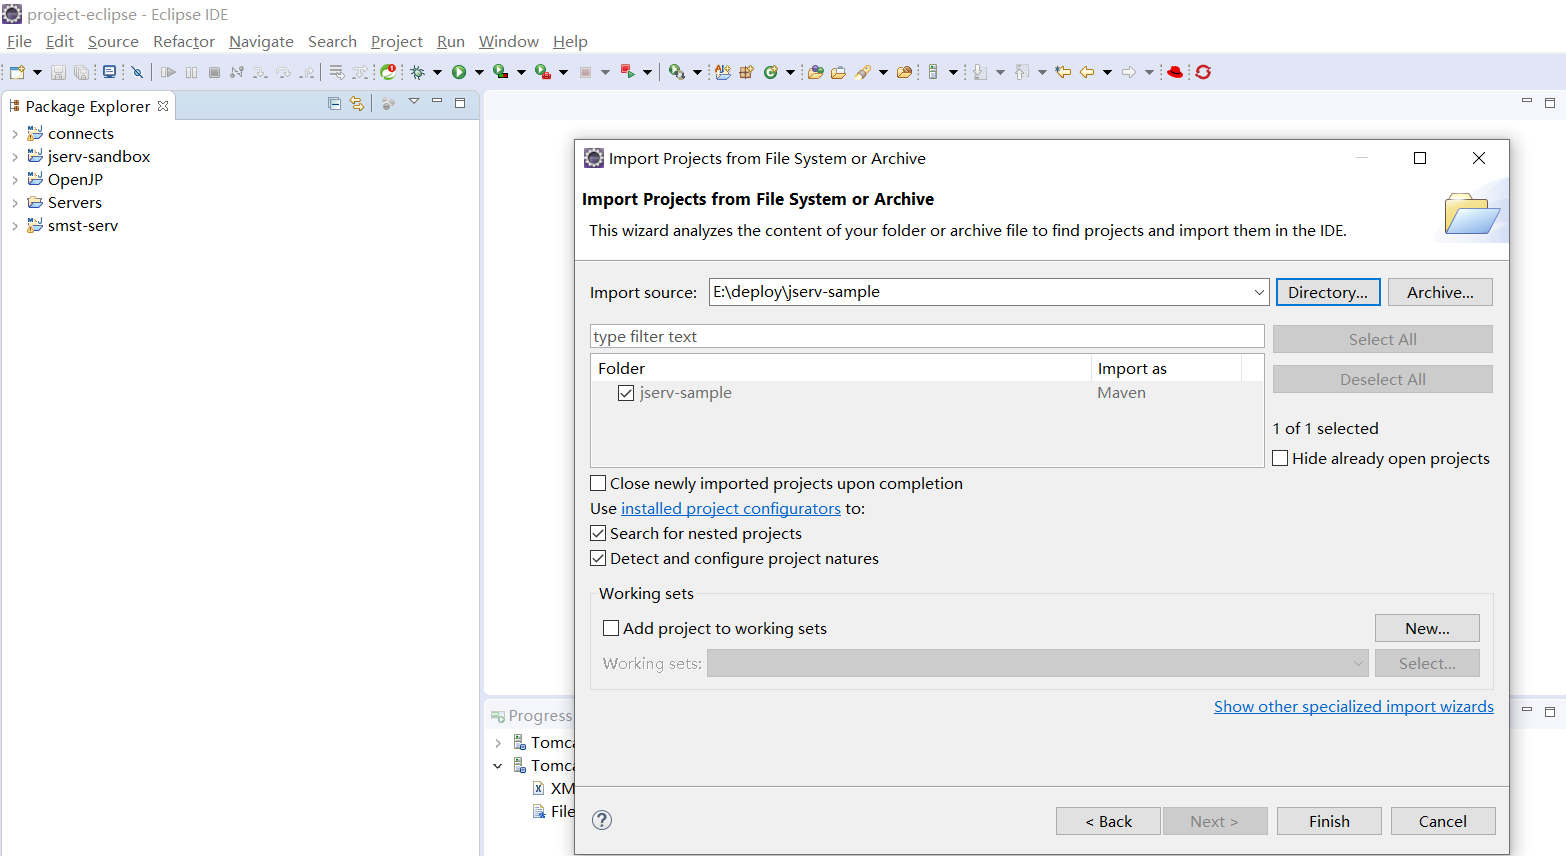Click the Red Hat icon in toolbar
The height and width of the screenshot is (856, 1566).
(x=1176, y=72)
